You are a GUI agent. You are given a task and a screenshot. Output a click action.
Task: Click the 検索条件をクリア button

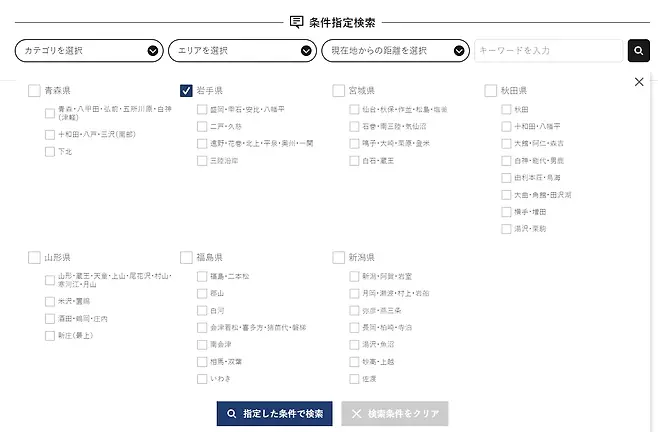[x=395, y=413]
